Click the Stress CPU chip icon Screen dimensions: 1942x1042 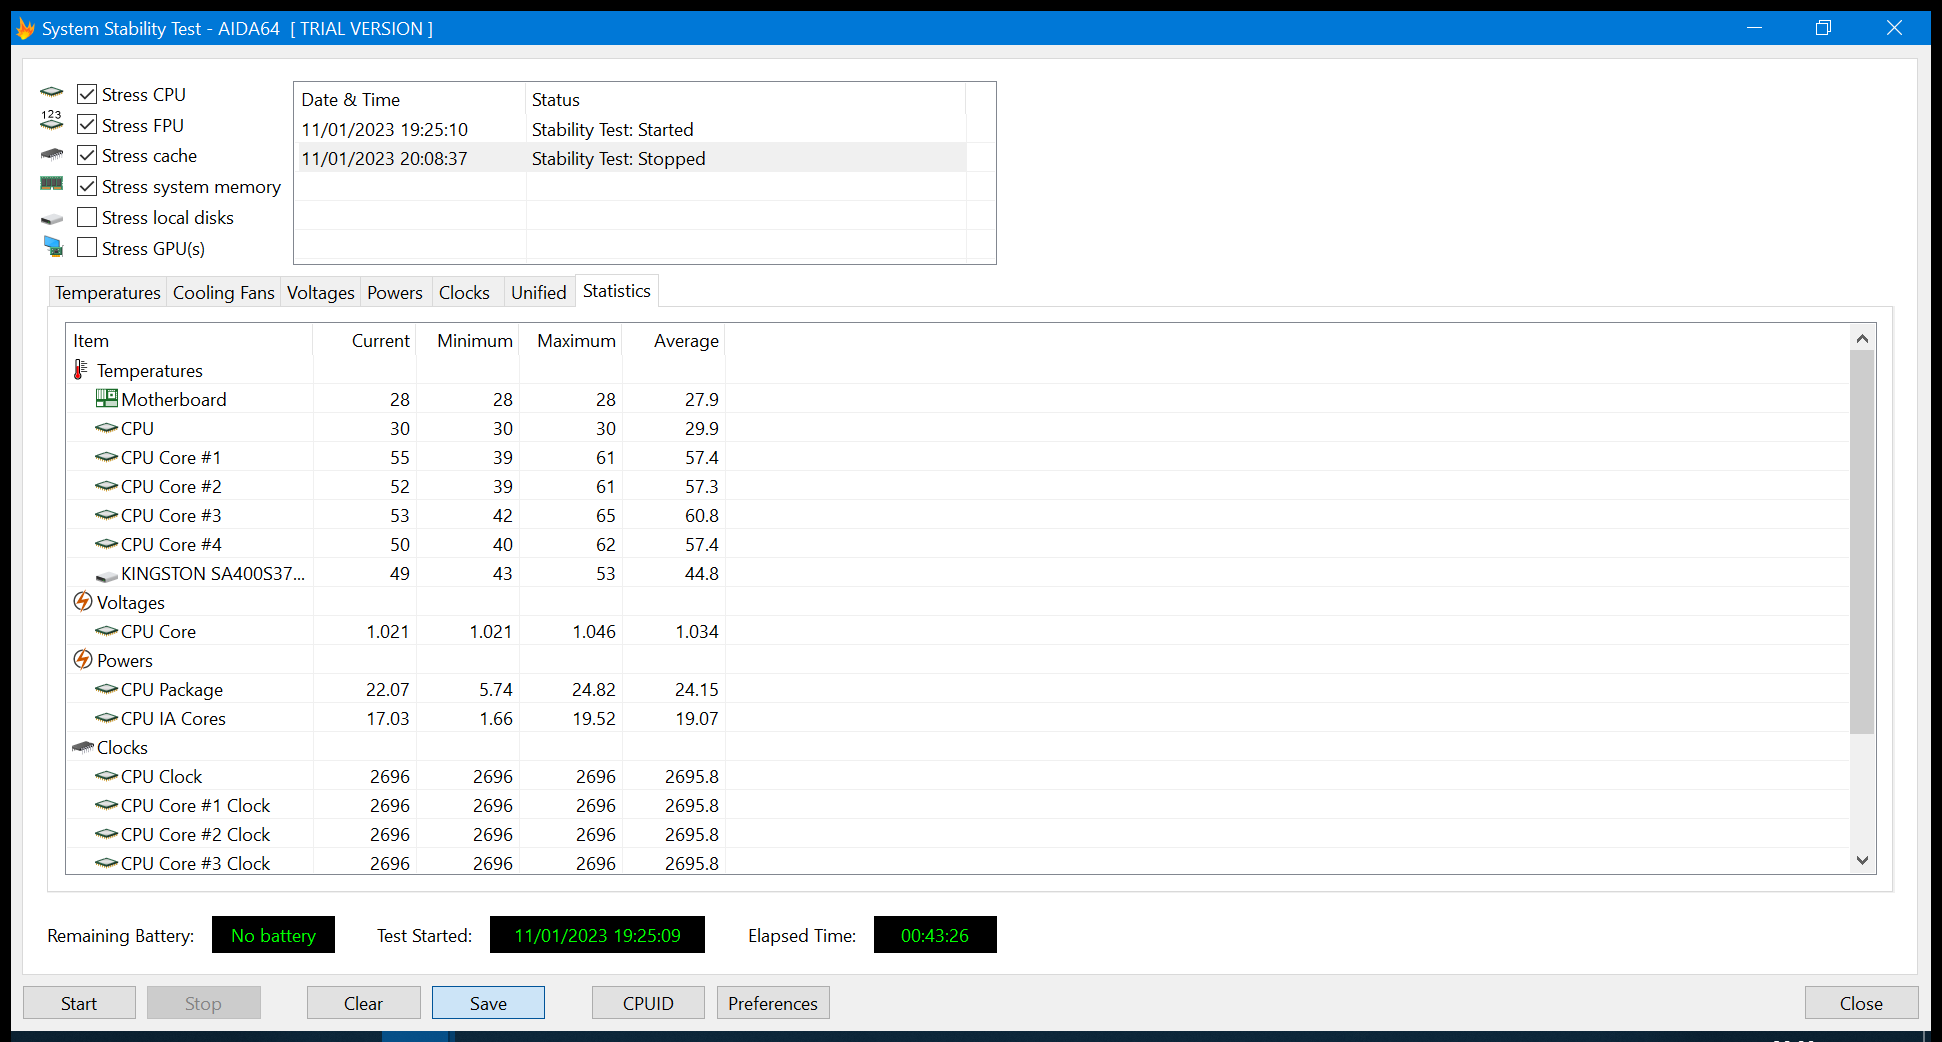pos(52,93)
